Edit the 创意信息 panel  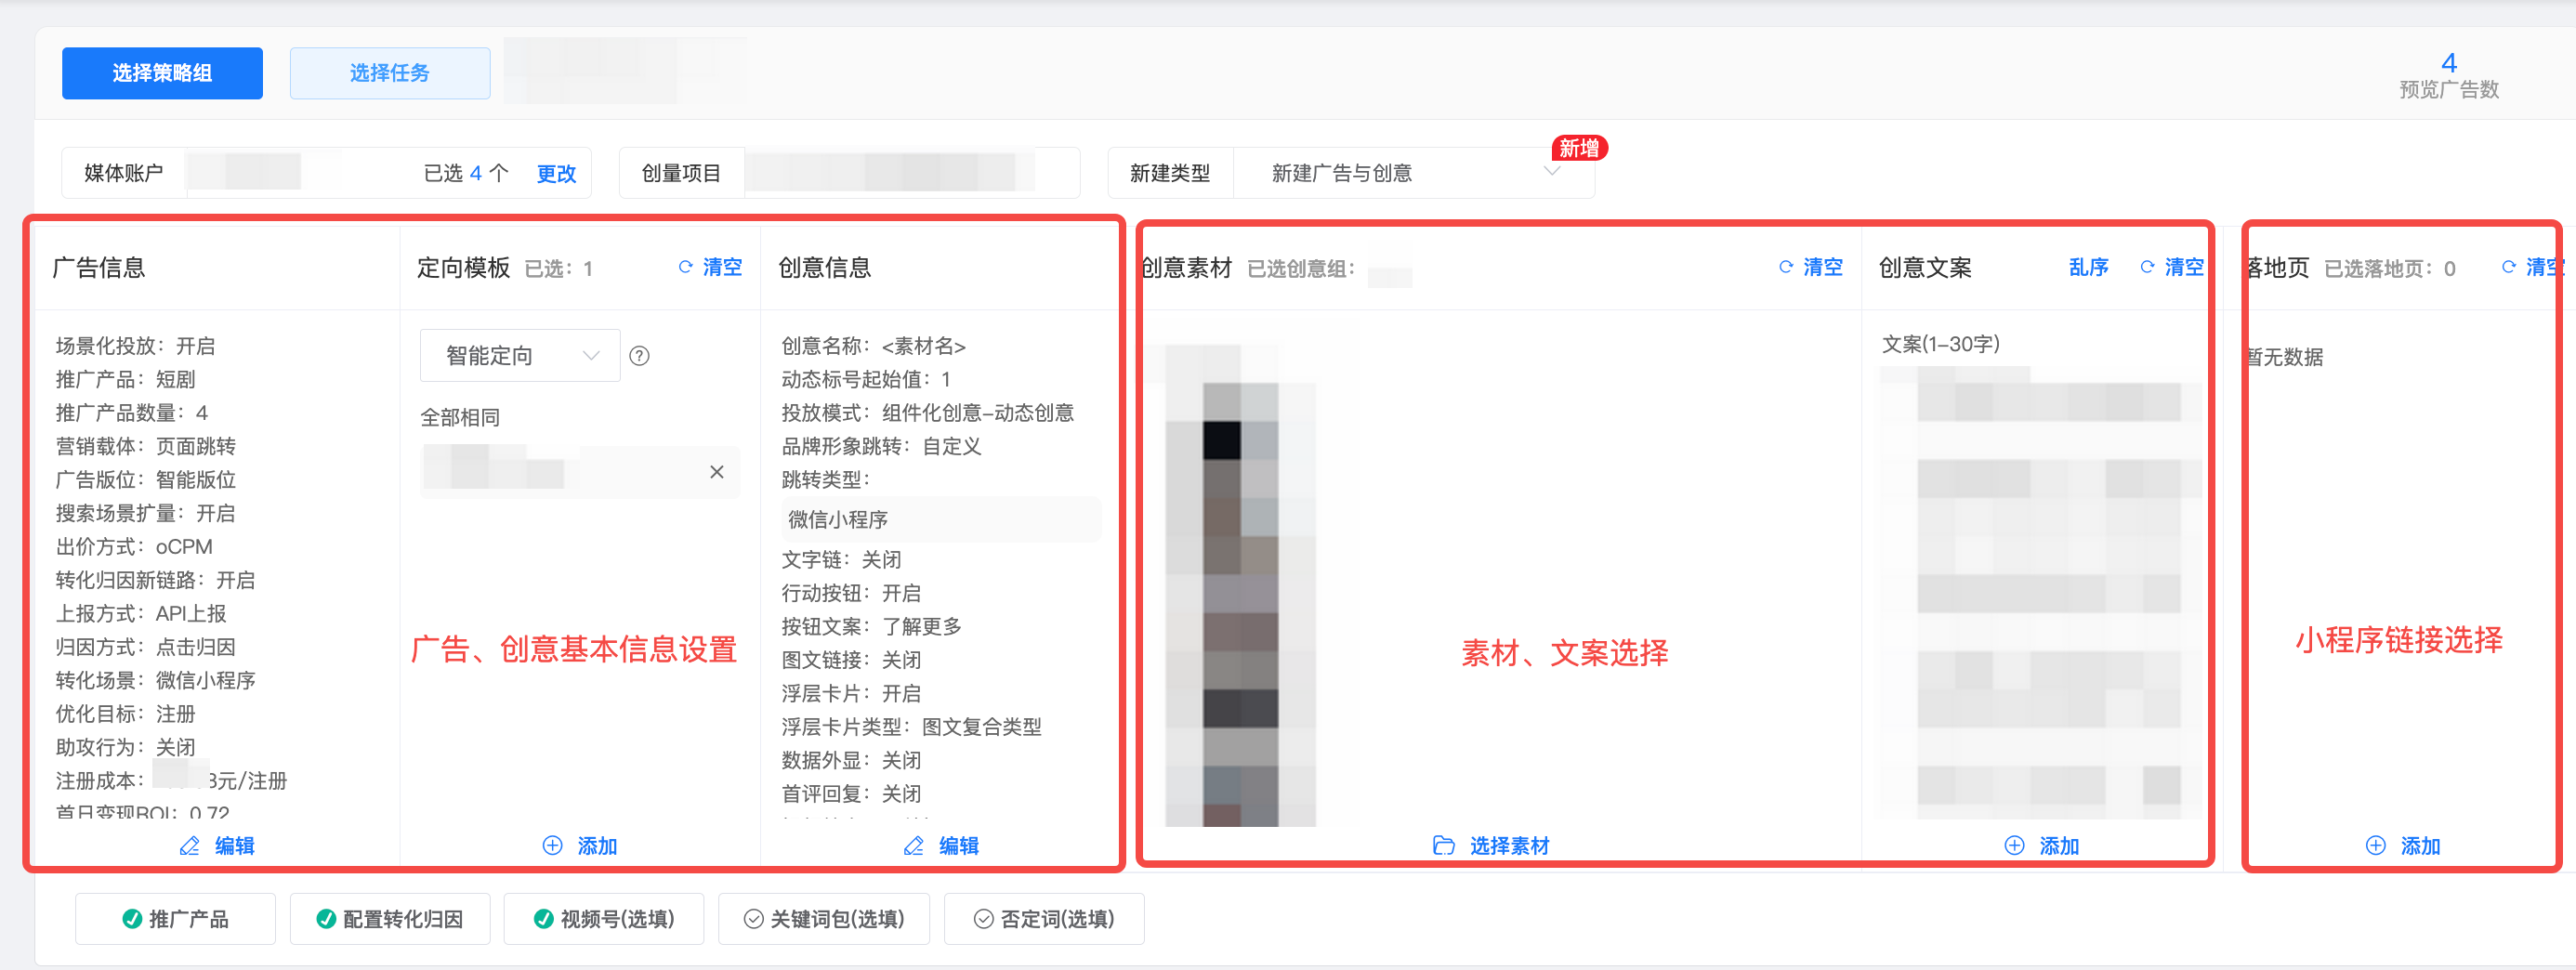[x=941, y=846]
